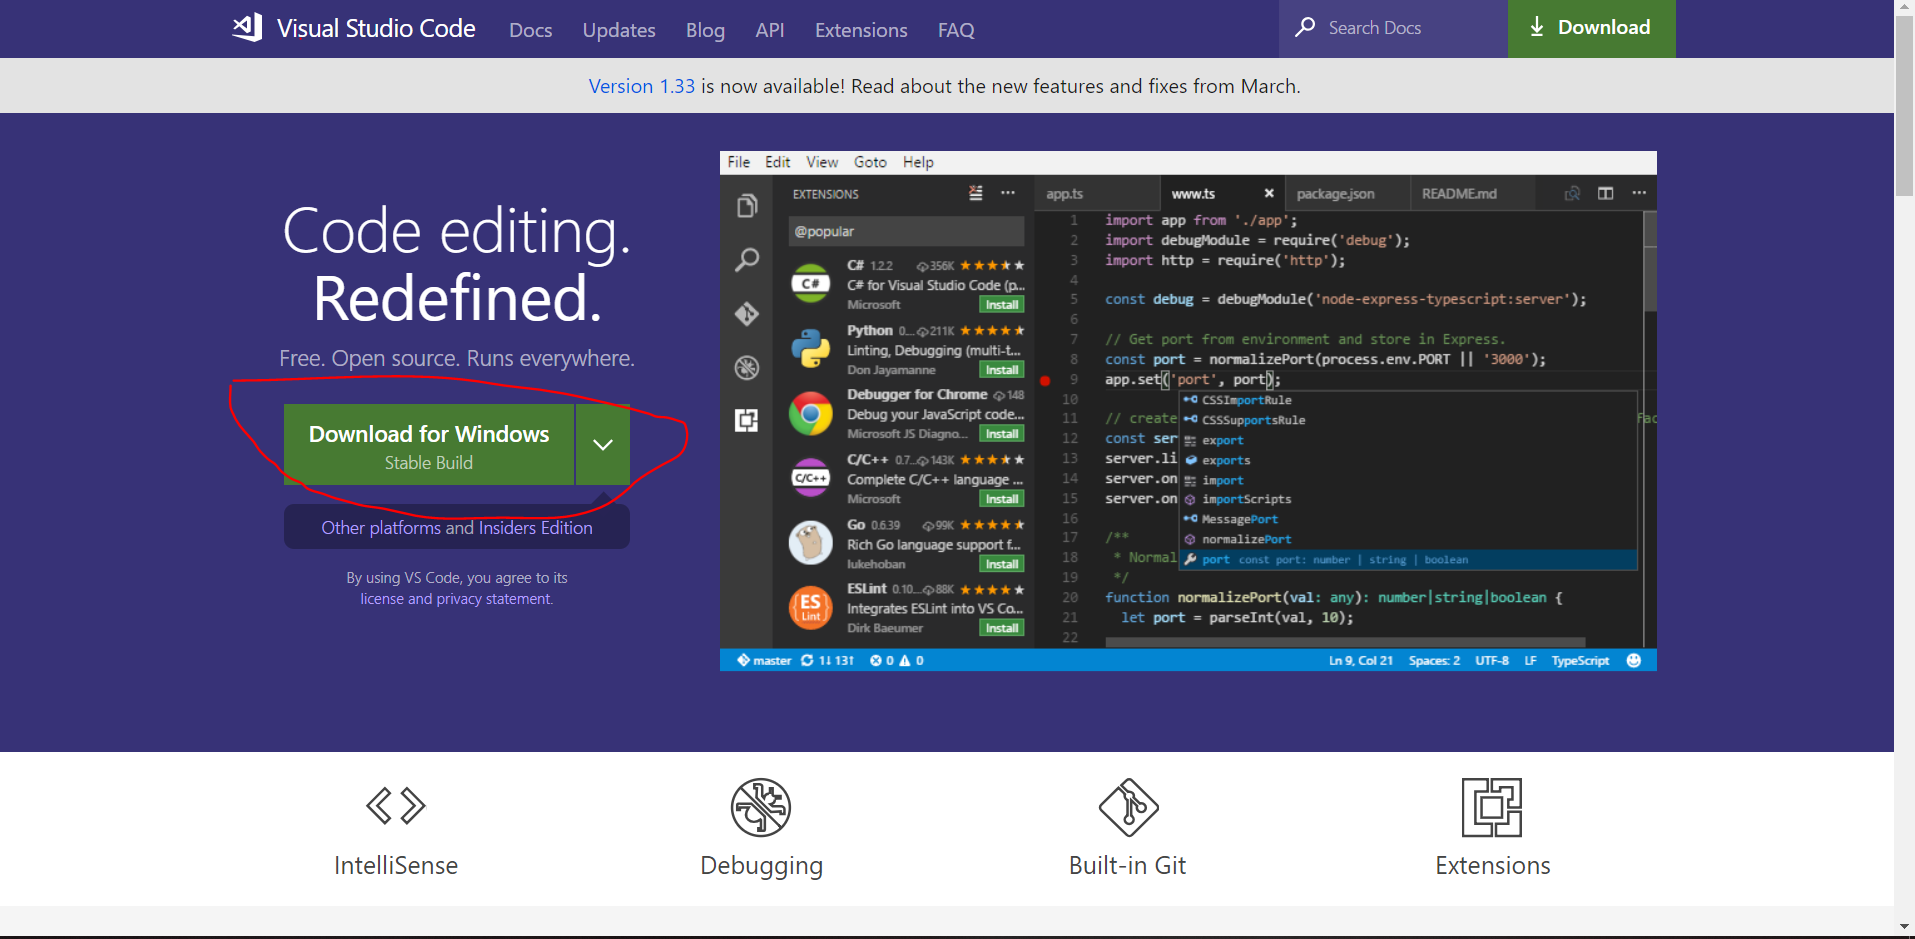
Task: Click the magnifier icon beside Search Docs
Action: tap(1305, 27)
